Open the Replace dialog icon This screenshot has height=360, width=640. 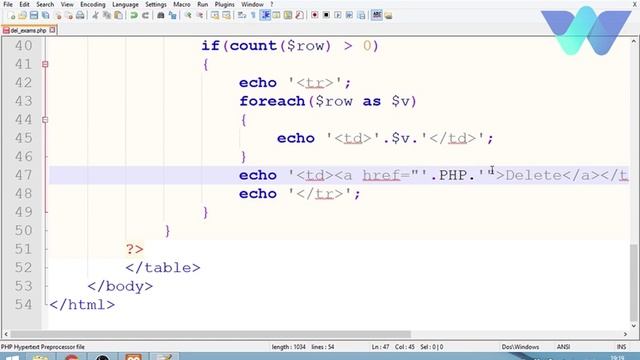pos(173,16)
